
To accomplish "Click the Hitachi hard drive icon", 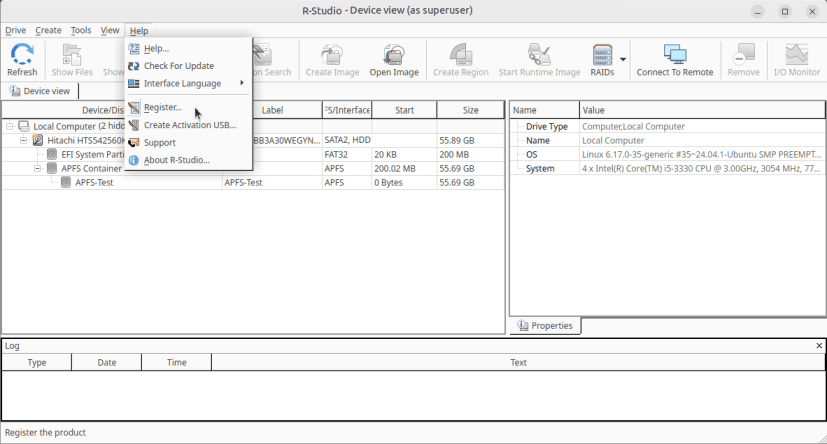I will (x=38, y=140).
